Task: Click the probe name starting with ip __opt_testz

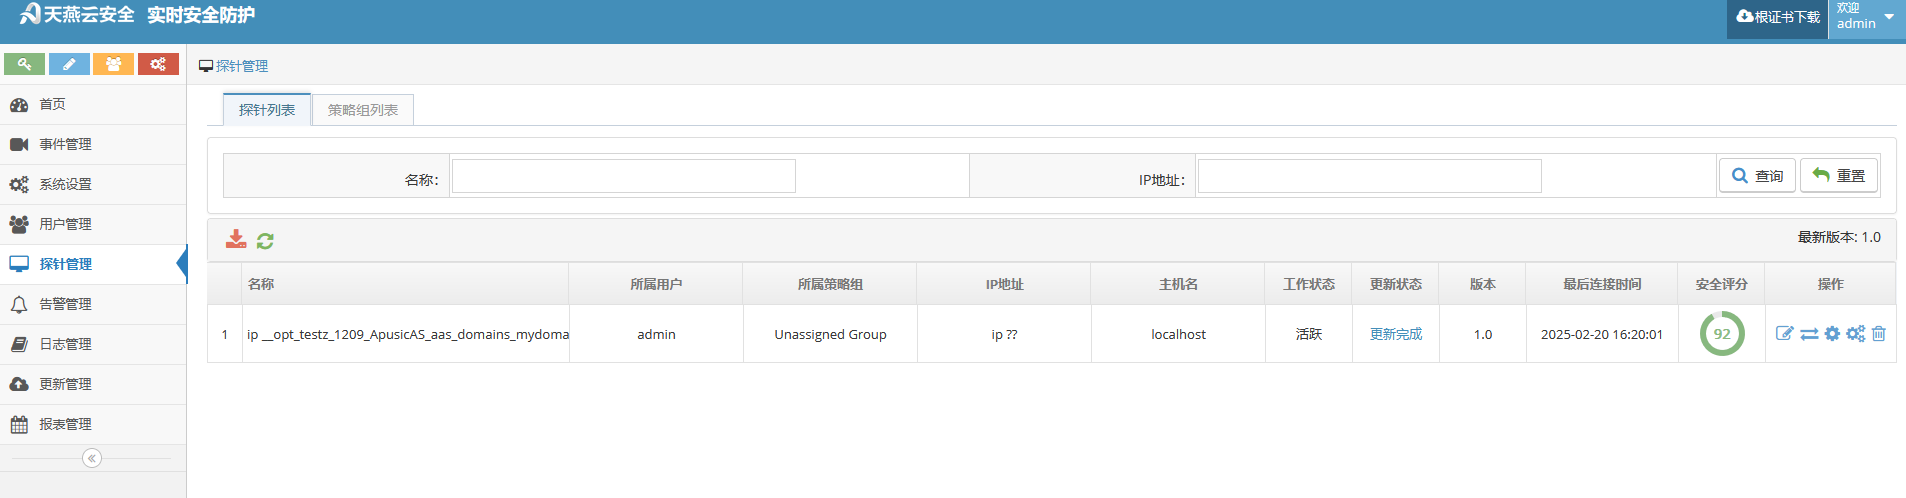Action: pos(408,334)
